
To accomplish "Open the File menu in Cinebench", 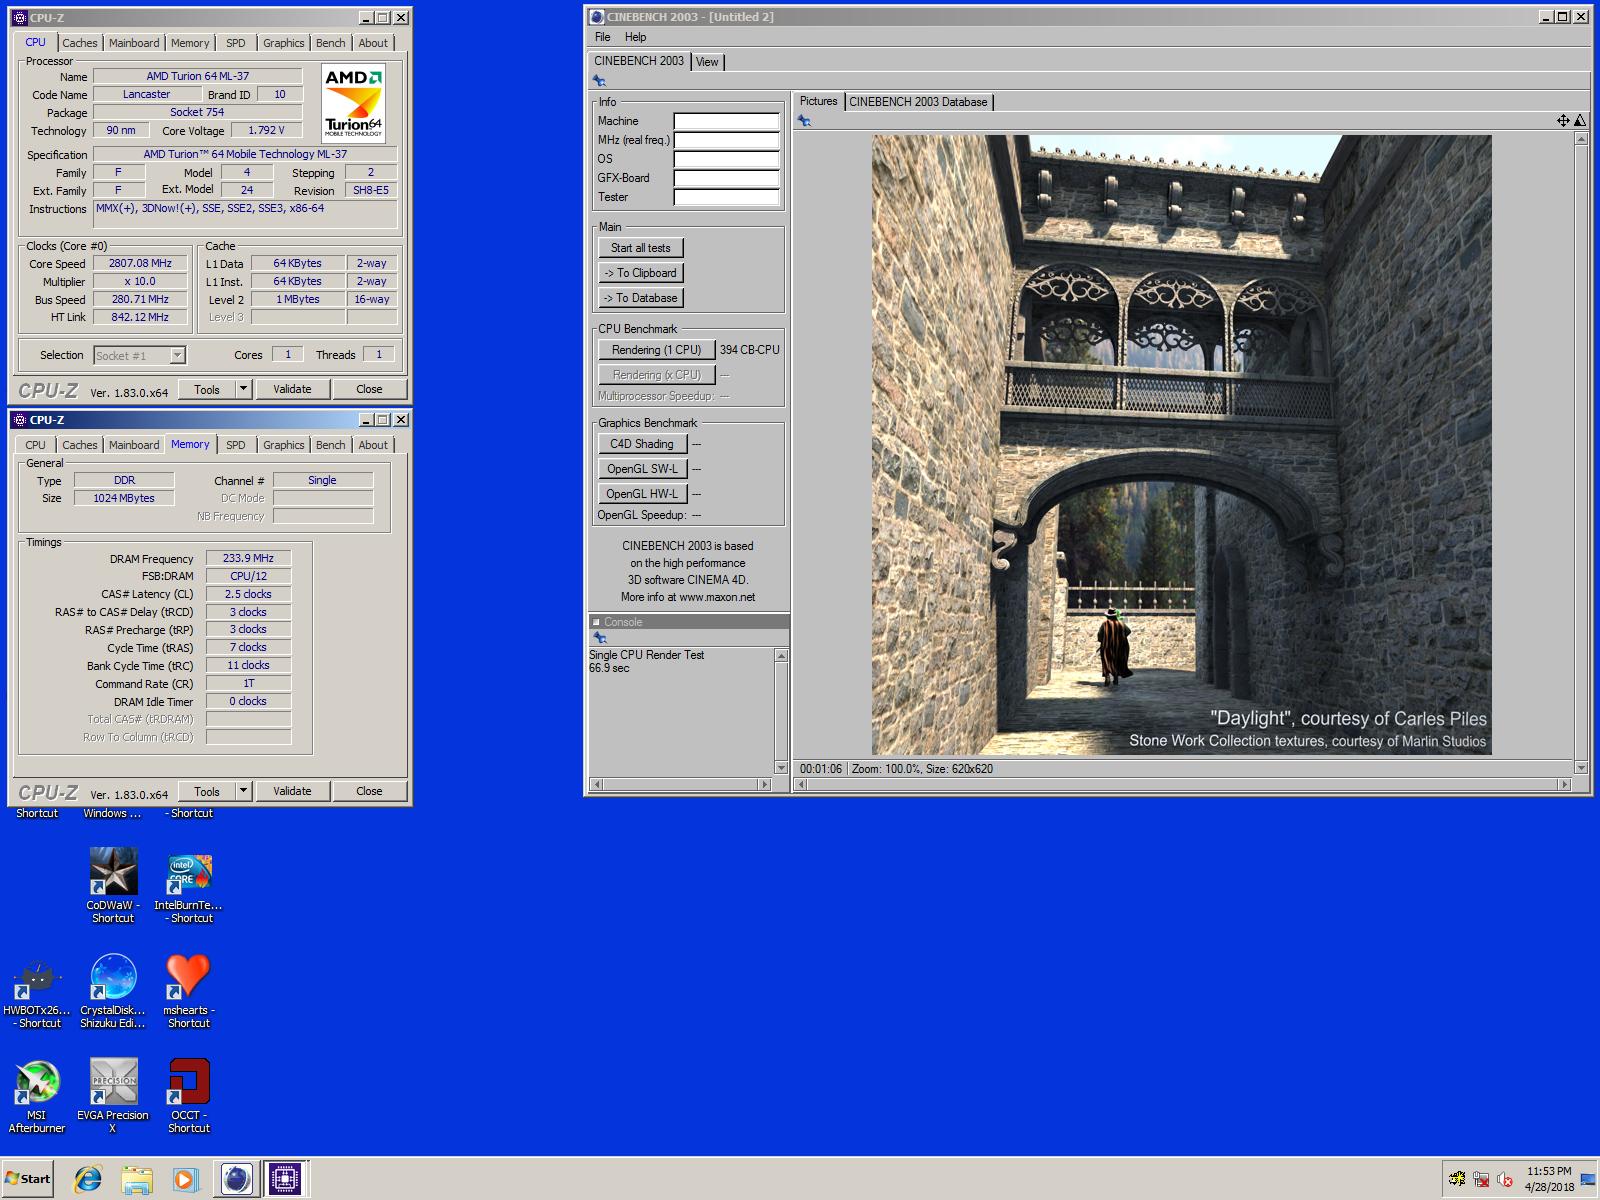I will point(602,37).
